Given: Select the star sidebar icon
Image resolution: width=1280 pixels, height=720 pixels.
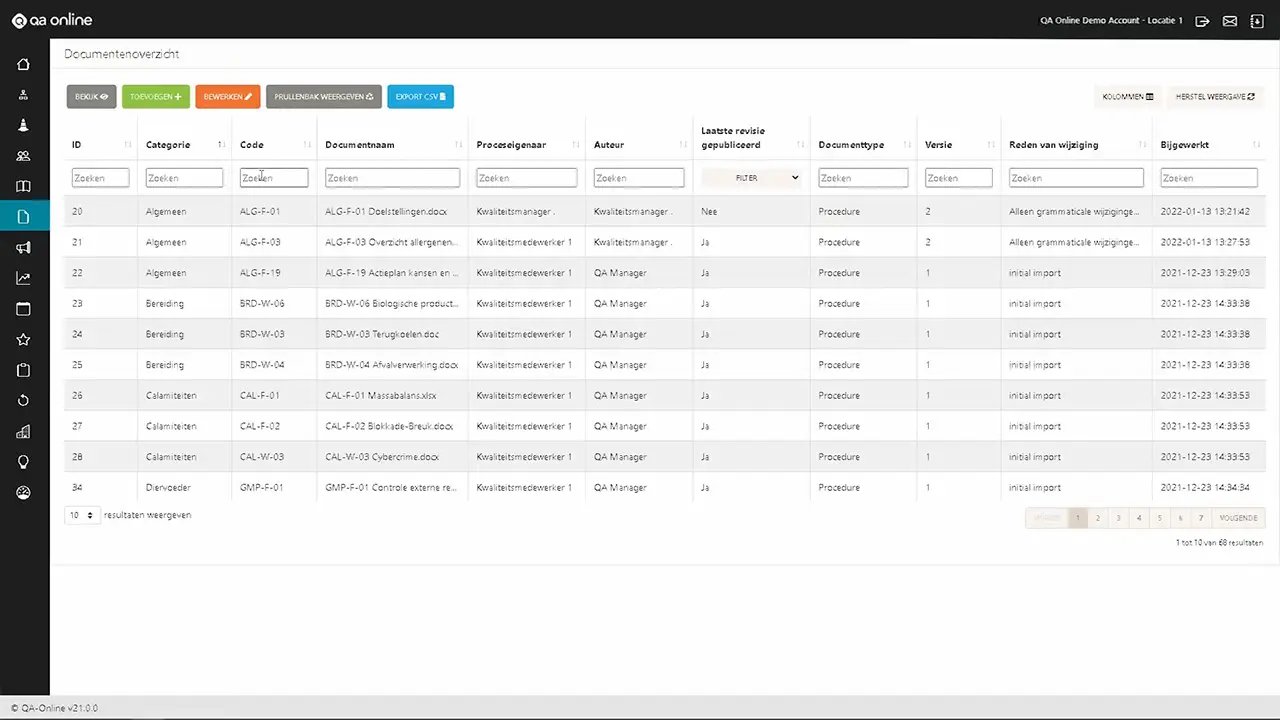Looking at the screenshot, I should pyautogui.click(x=24, y=340).
